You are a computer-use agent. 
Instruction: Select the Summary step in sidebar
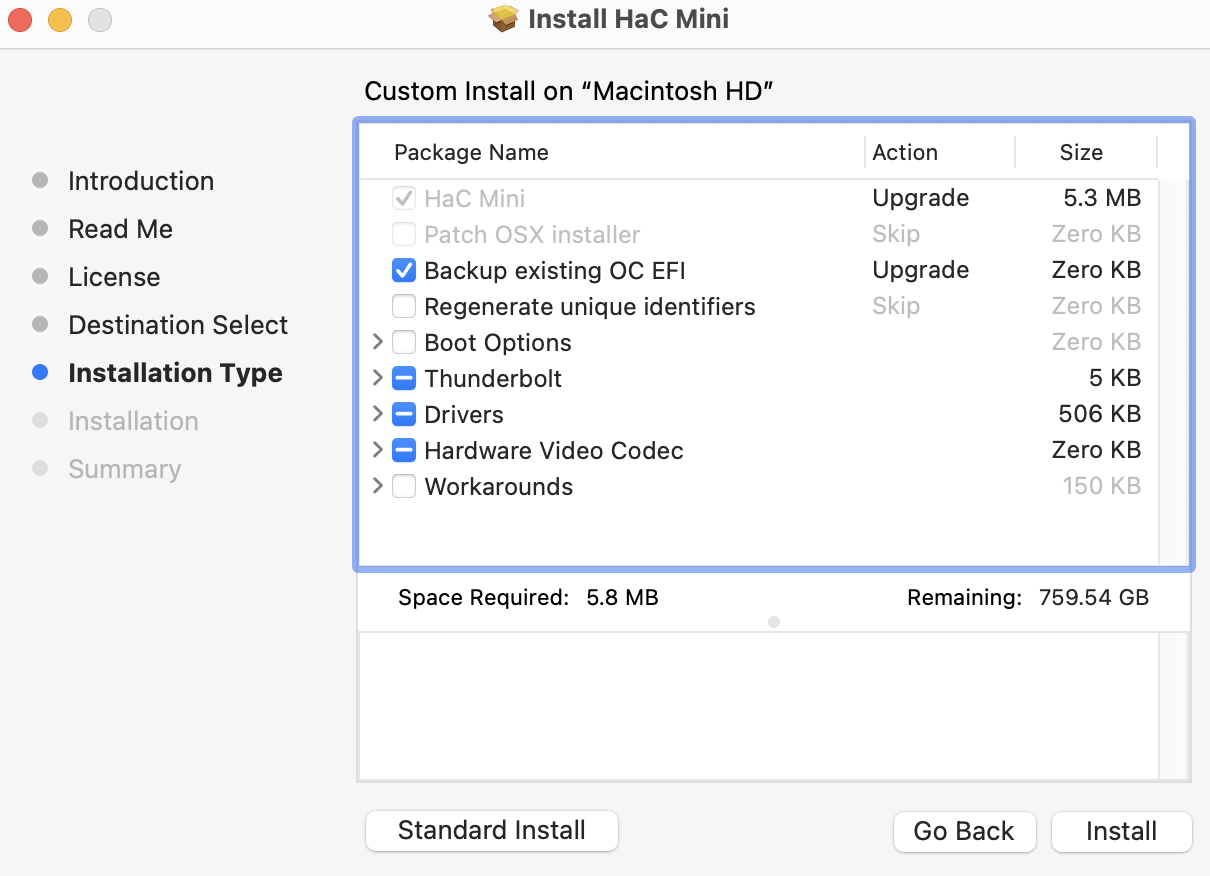[x=125, y=469]
